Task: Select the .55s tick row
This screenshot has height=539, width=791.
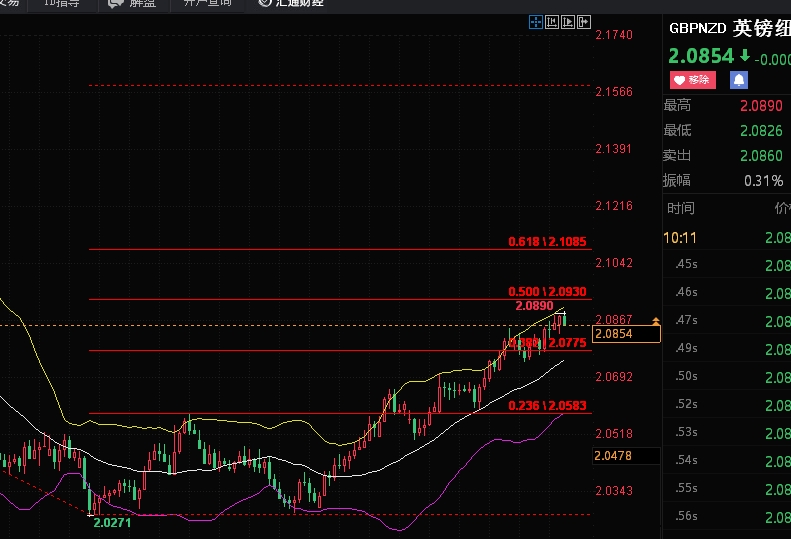Action: pyautogui.click(x=727, y=489)
